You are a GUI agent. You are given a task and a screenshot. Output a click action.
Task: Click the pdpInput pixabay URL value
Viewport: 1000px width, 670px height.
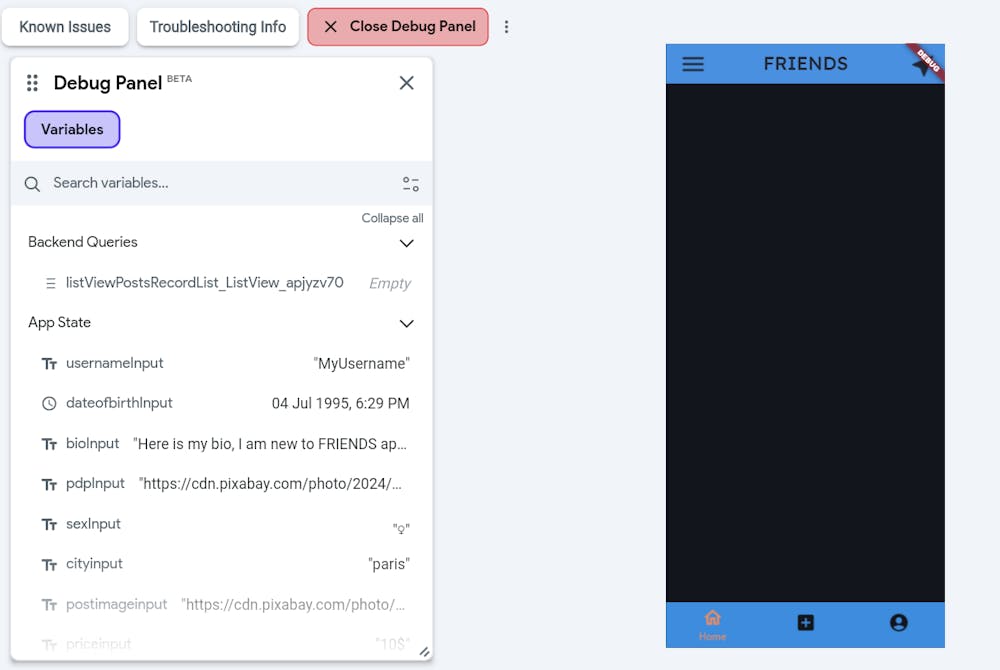[270, 484]
